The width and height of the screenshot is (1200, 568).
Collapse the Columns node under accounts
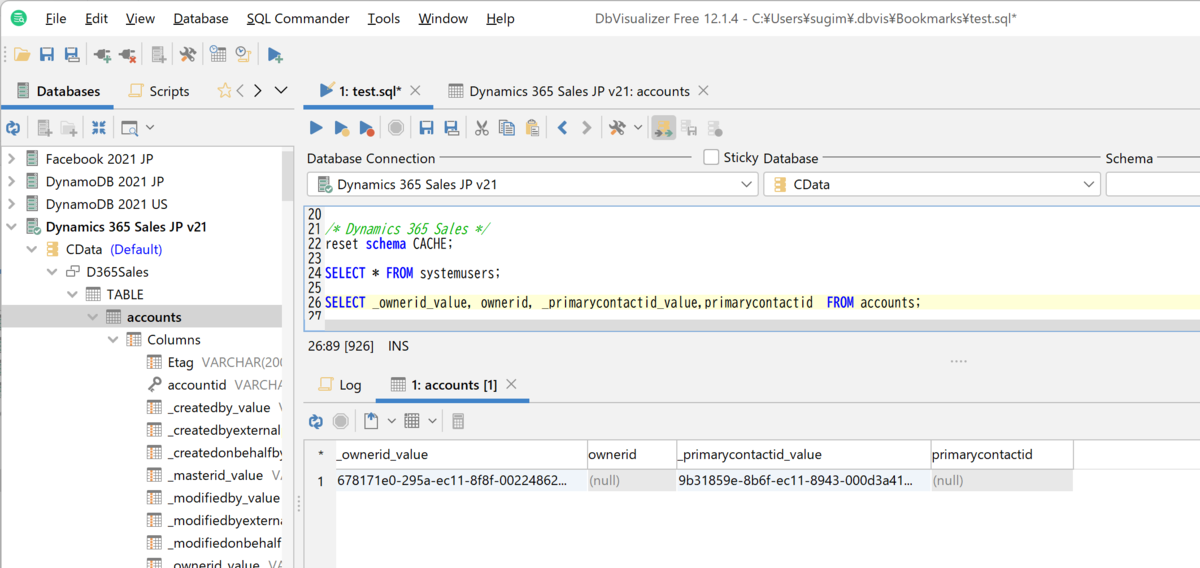(x=112, y=339)
